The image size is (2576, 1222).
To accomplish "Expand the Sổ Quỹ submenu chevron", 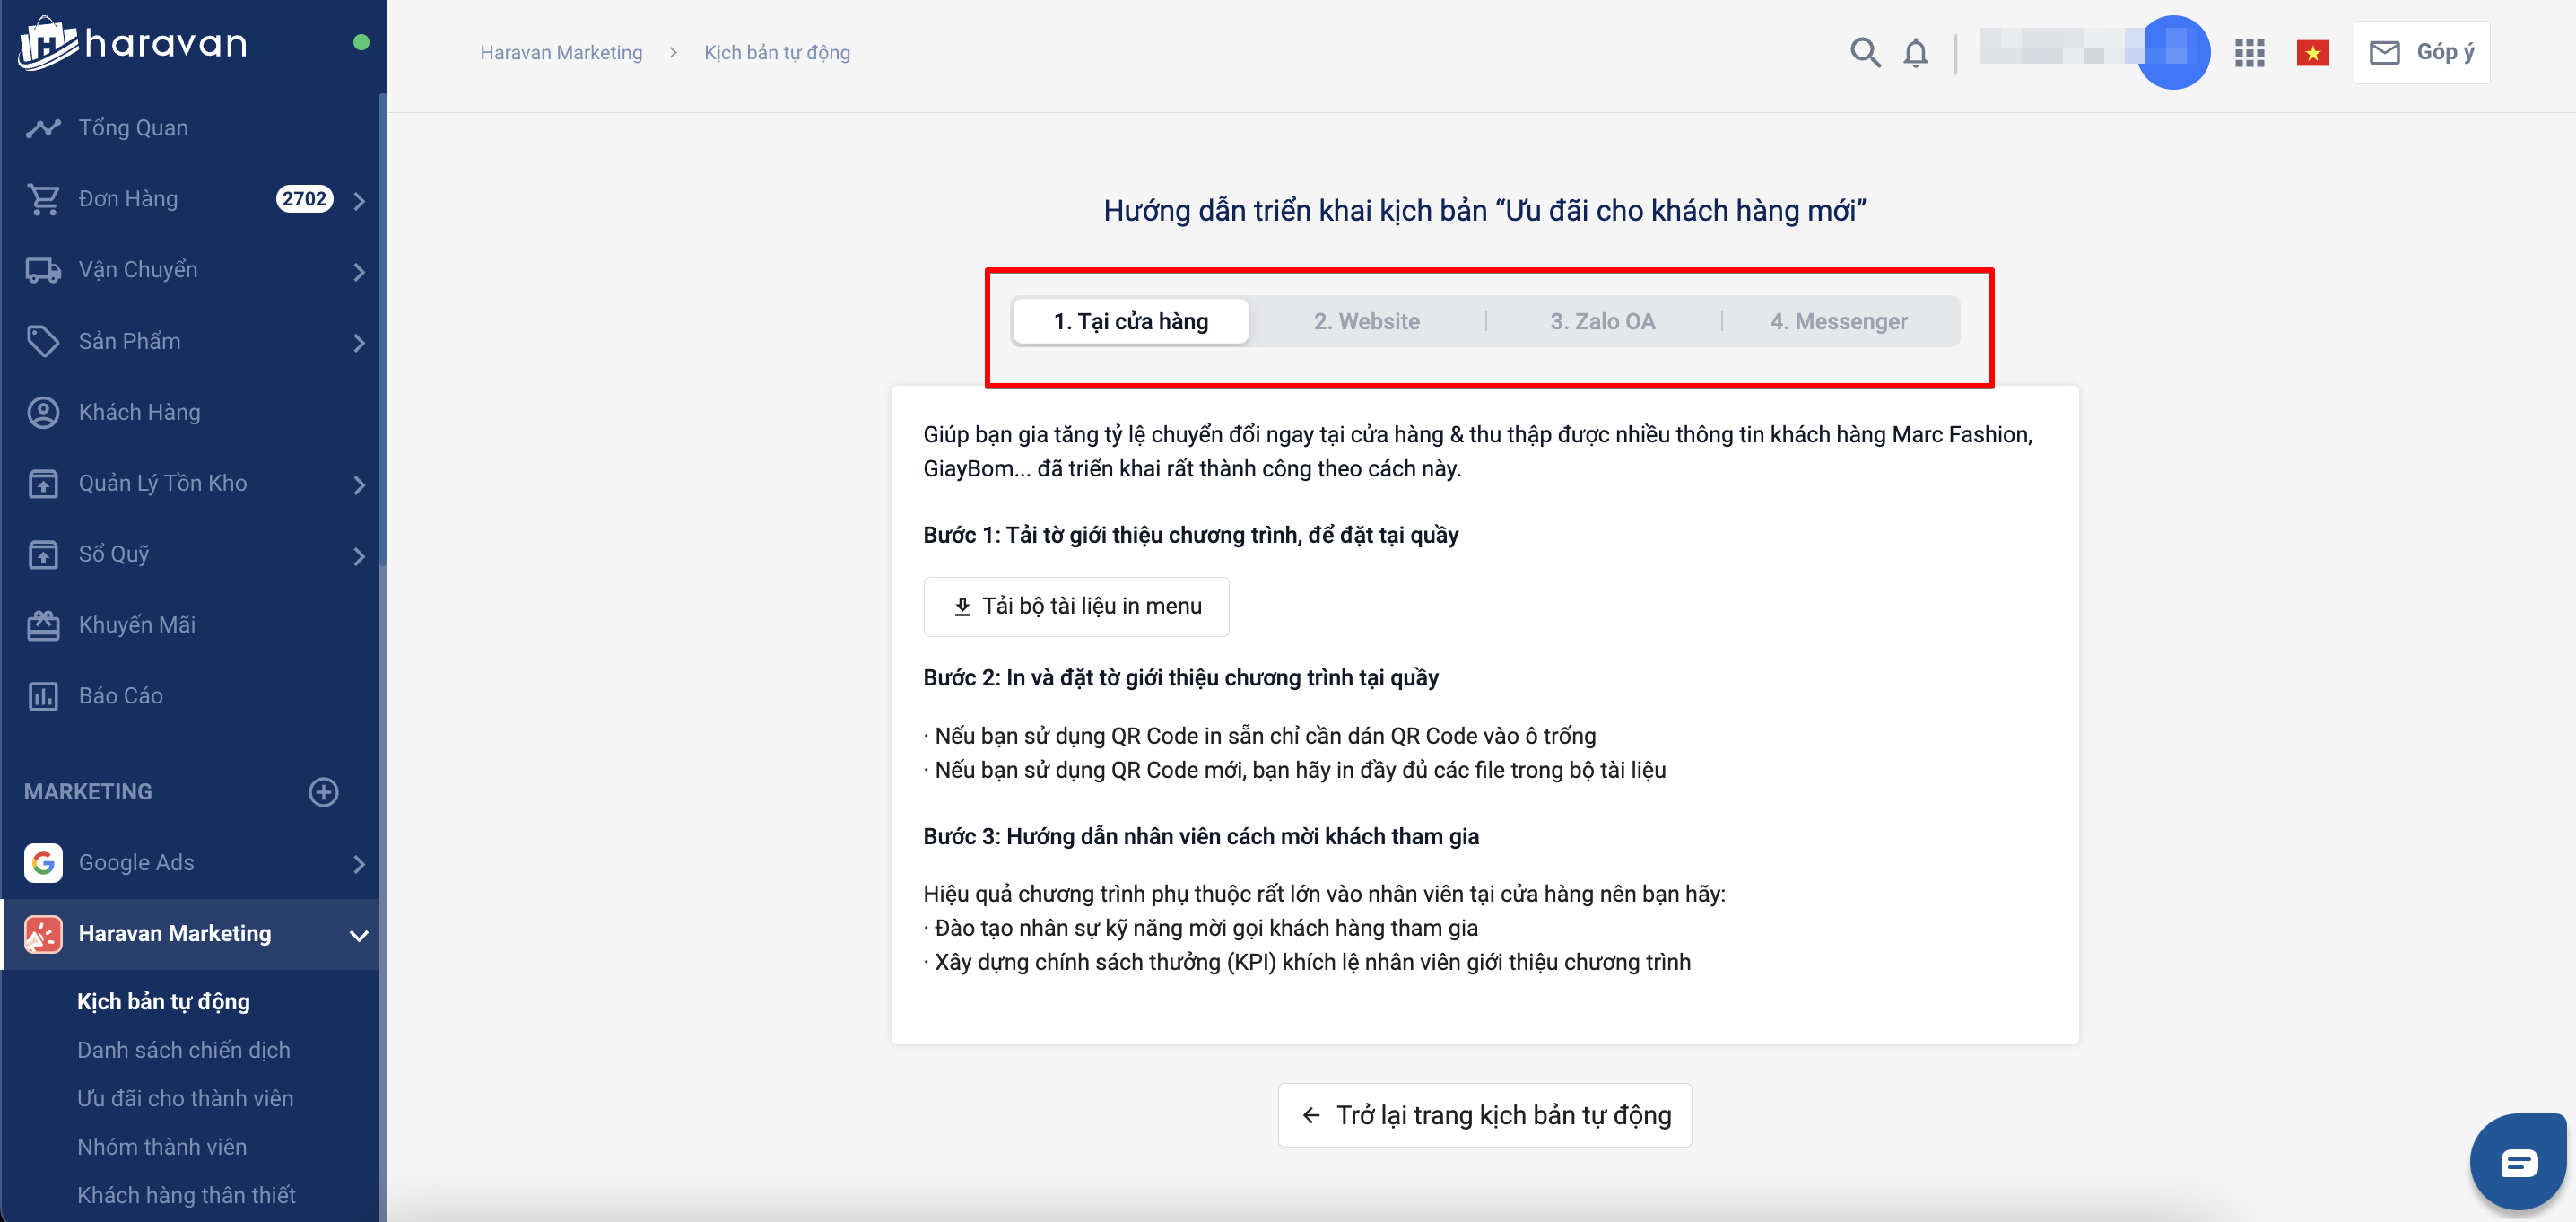I will (359, 555).
